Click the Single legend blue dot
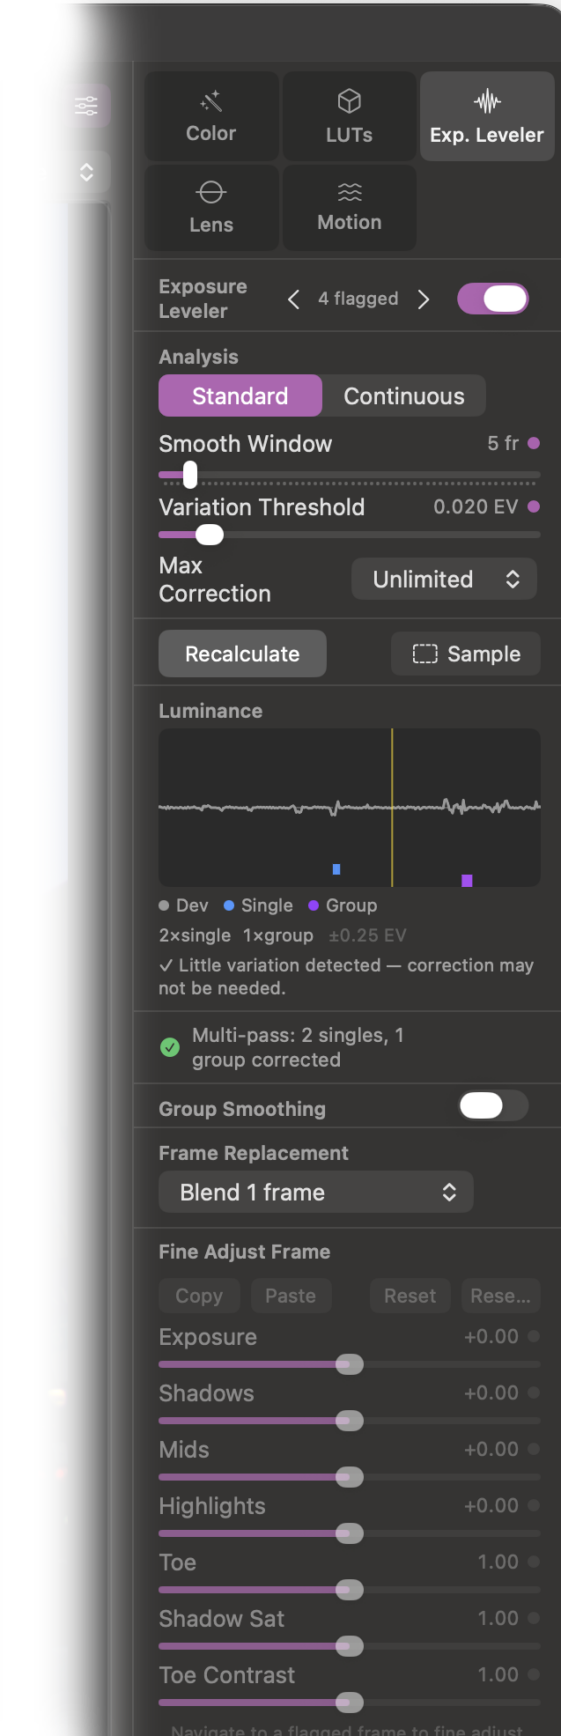561x1736 pixels. [229, 905]
